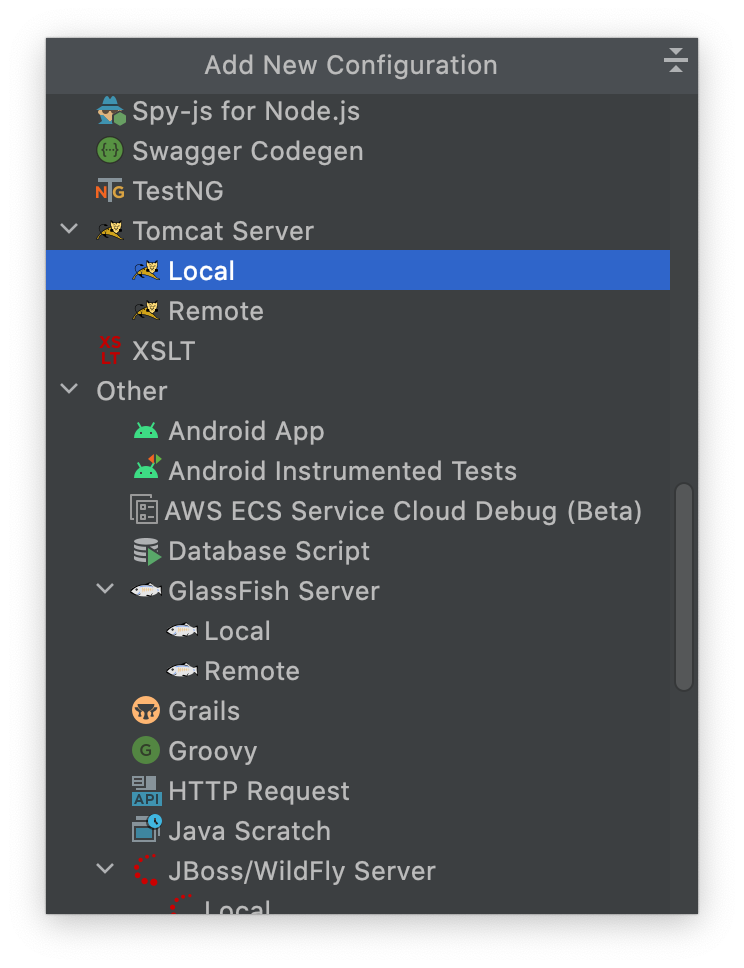Click the green Android App robot icon

146,431
